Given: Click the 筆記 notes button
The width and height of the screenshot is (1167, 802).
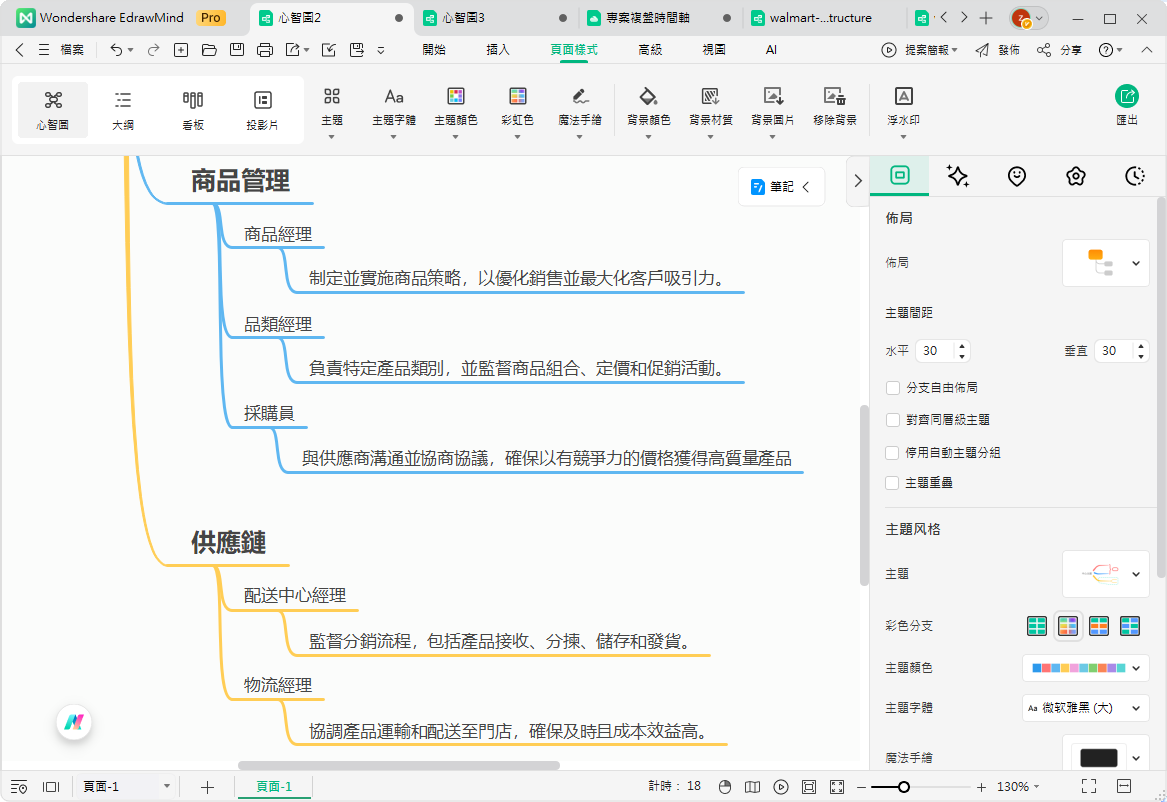Looking at the screenshot, I should (780, 187).
